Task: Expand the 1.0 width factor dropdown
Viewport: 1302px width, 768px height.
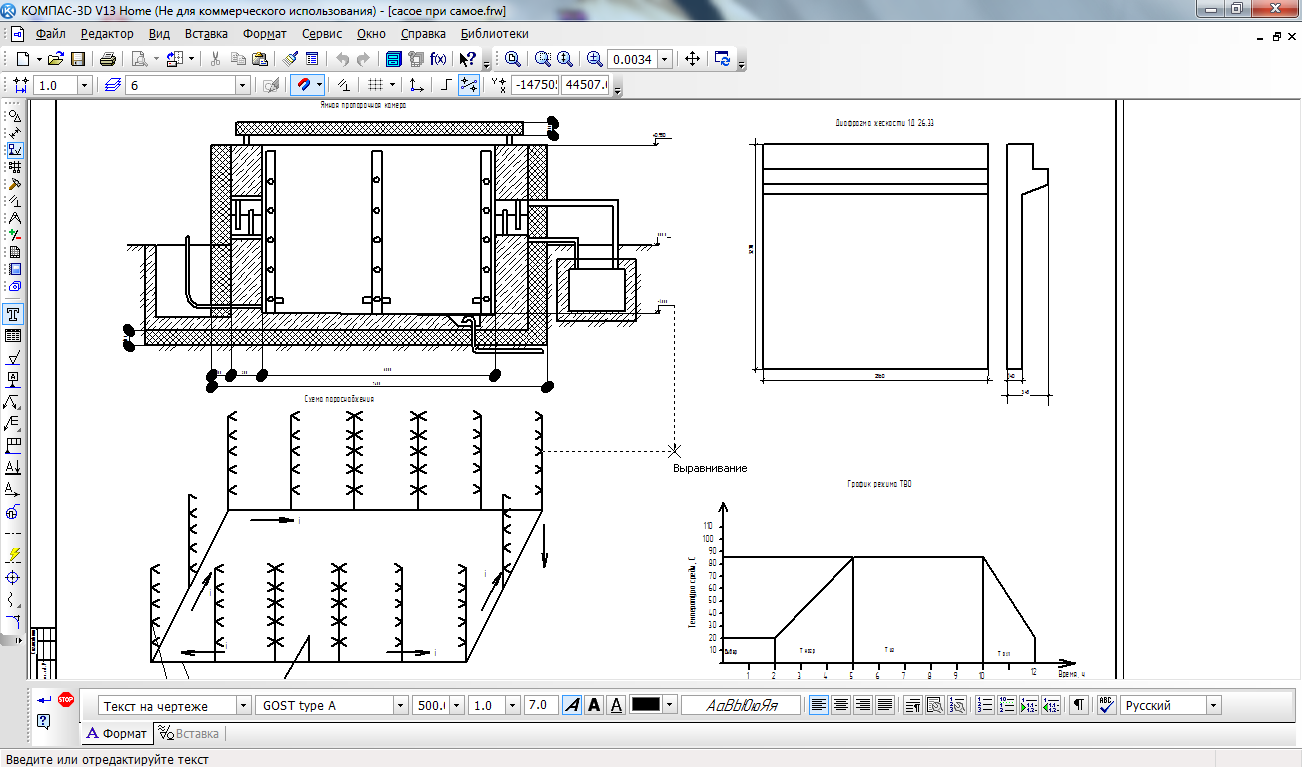Action: coord(512,705)
